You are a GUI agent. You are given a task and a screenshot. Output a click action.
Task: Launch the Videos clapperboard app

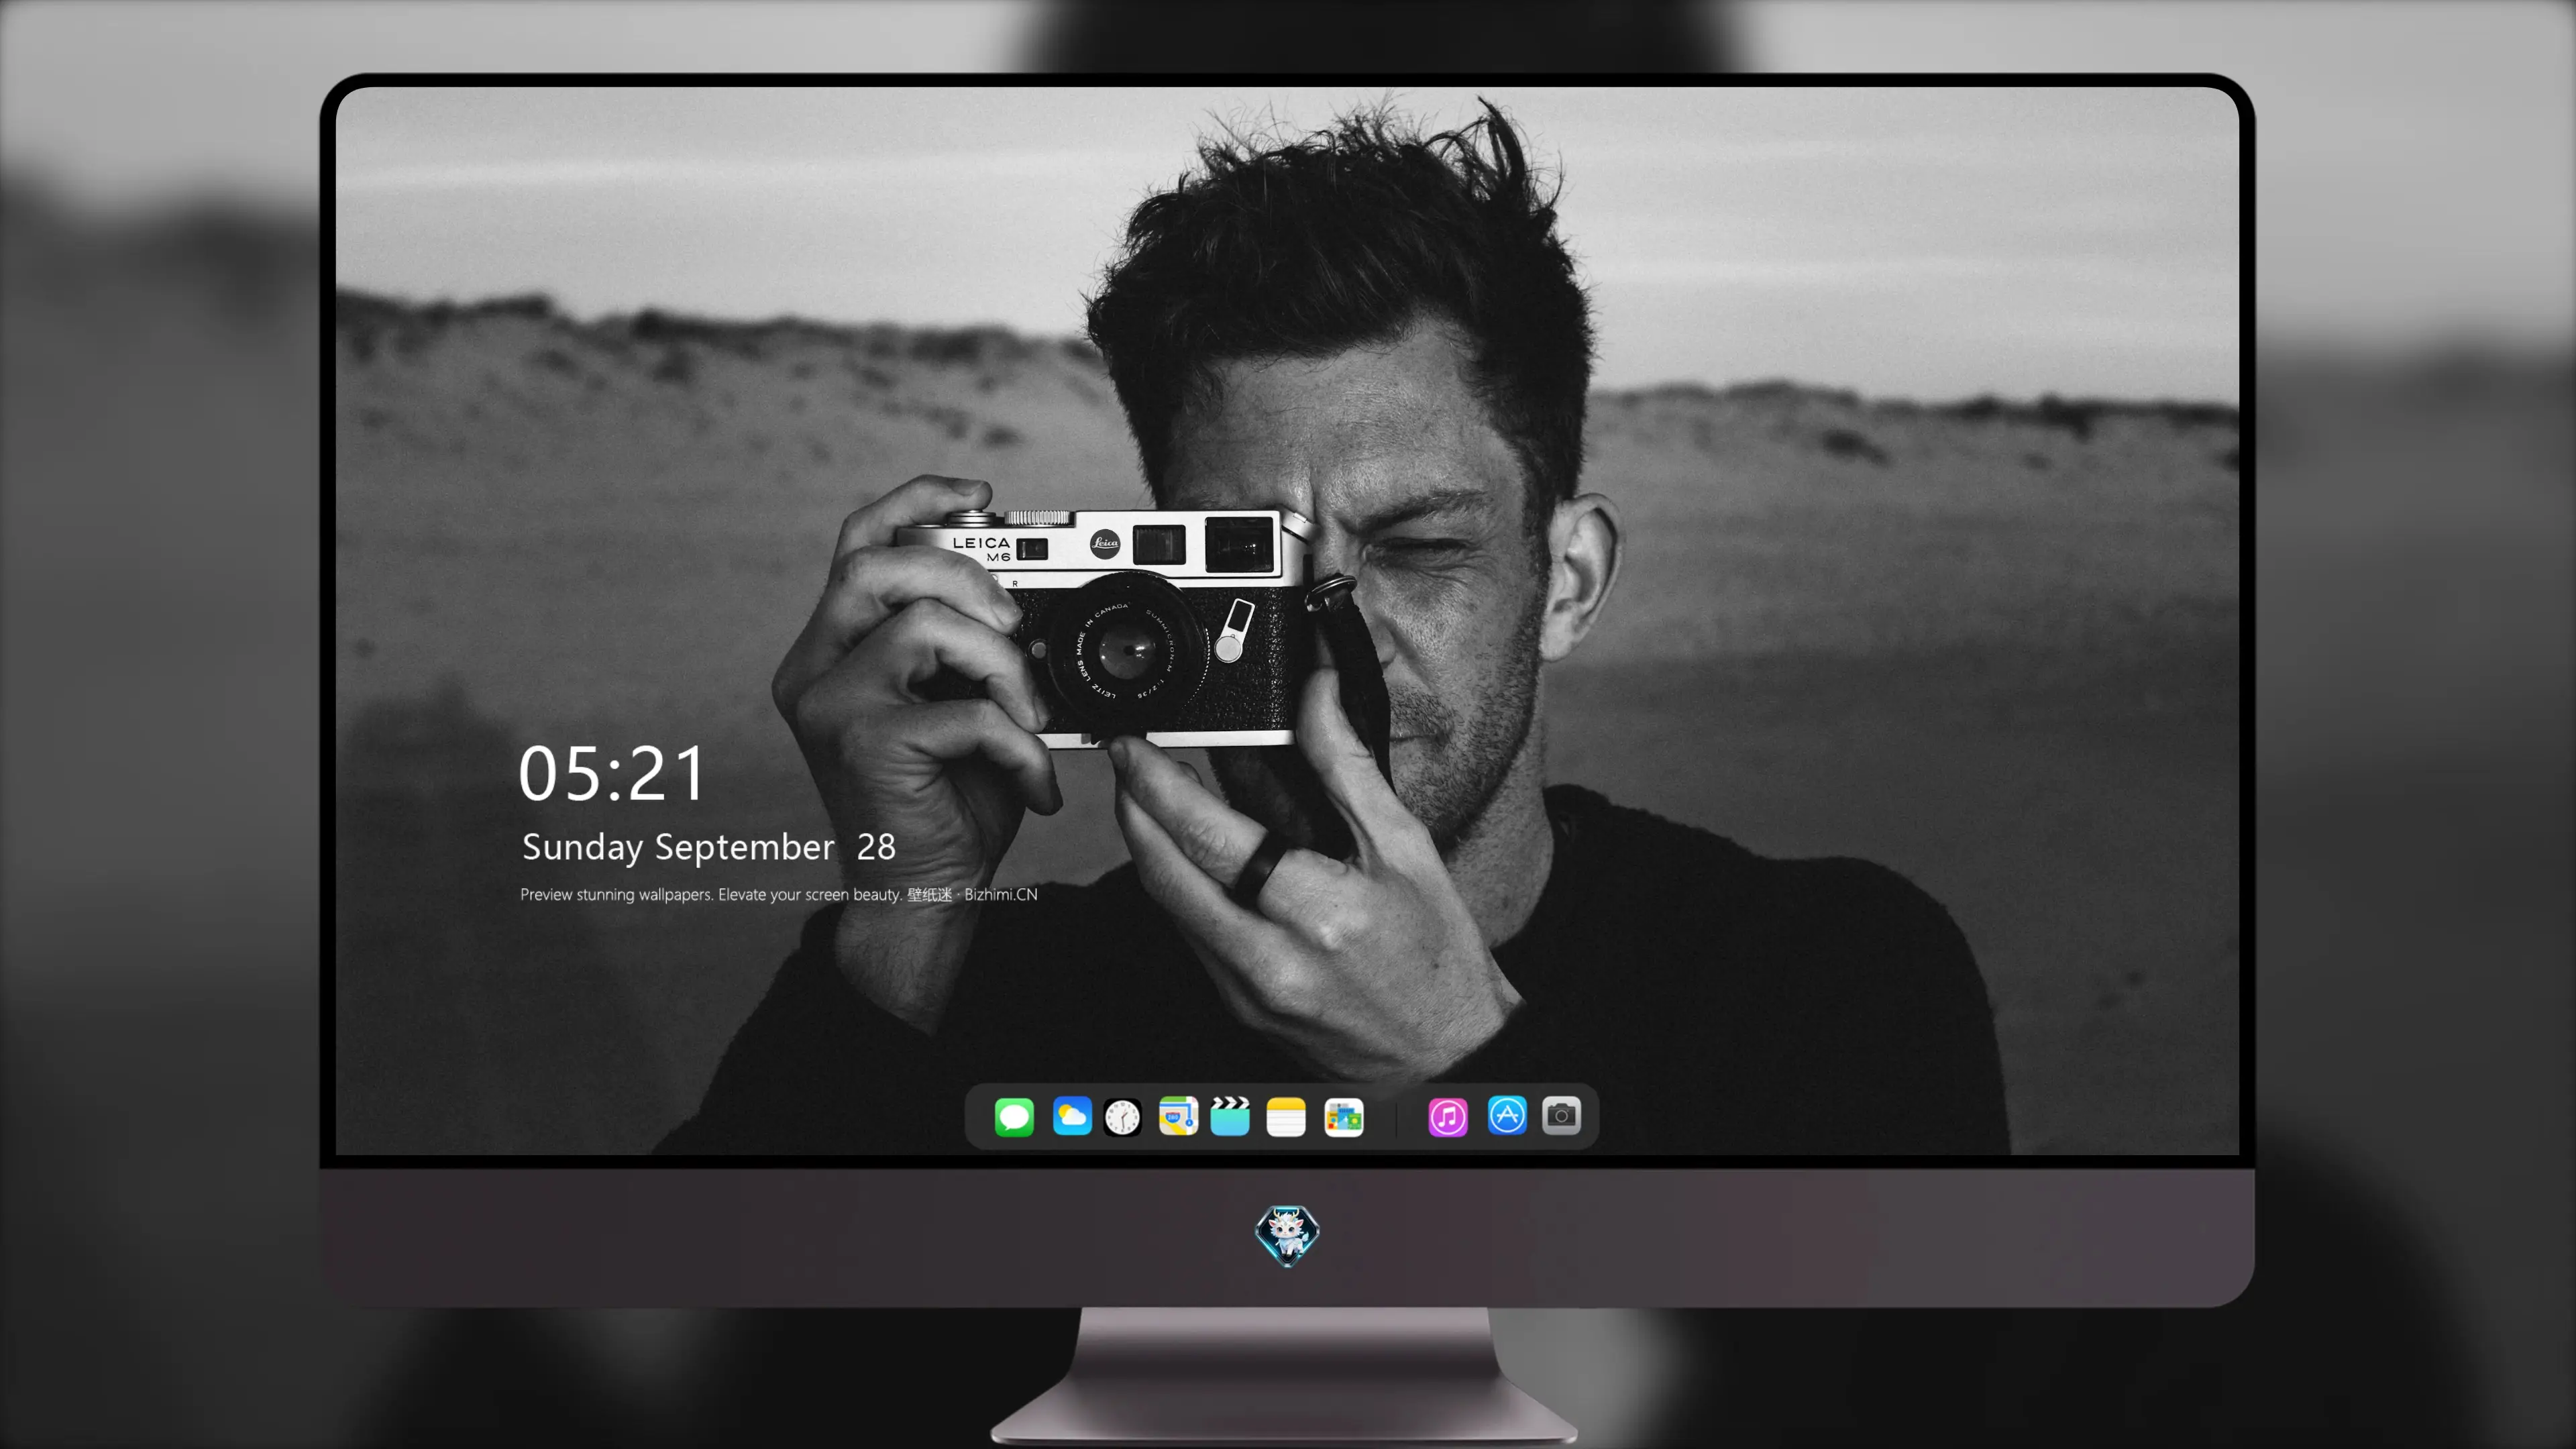[1230, 1116]
